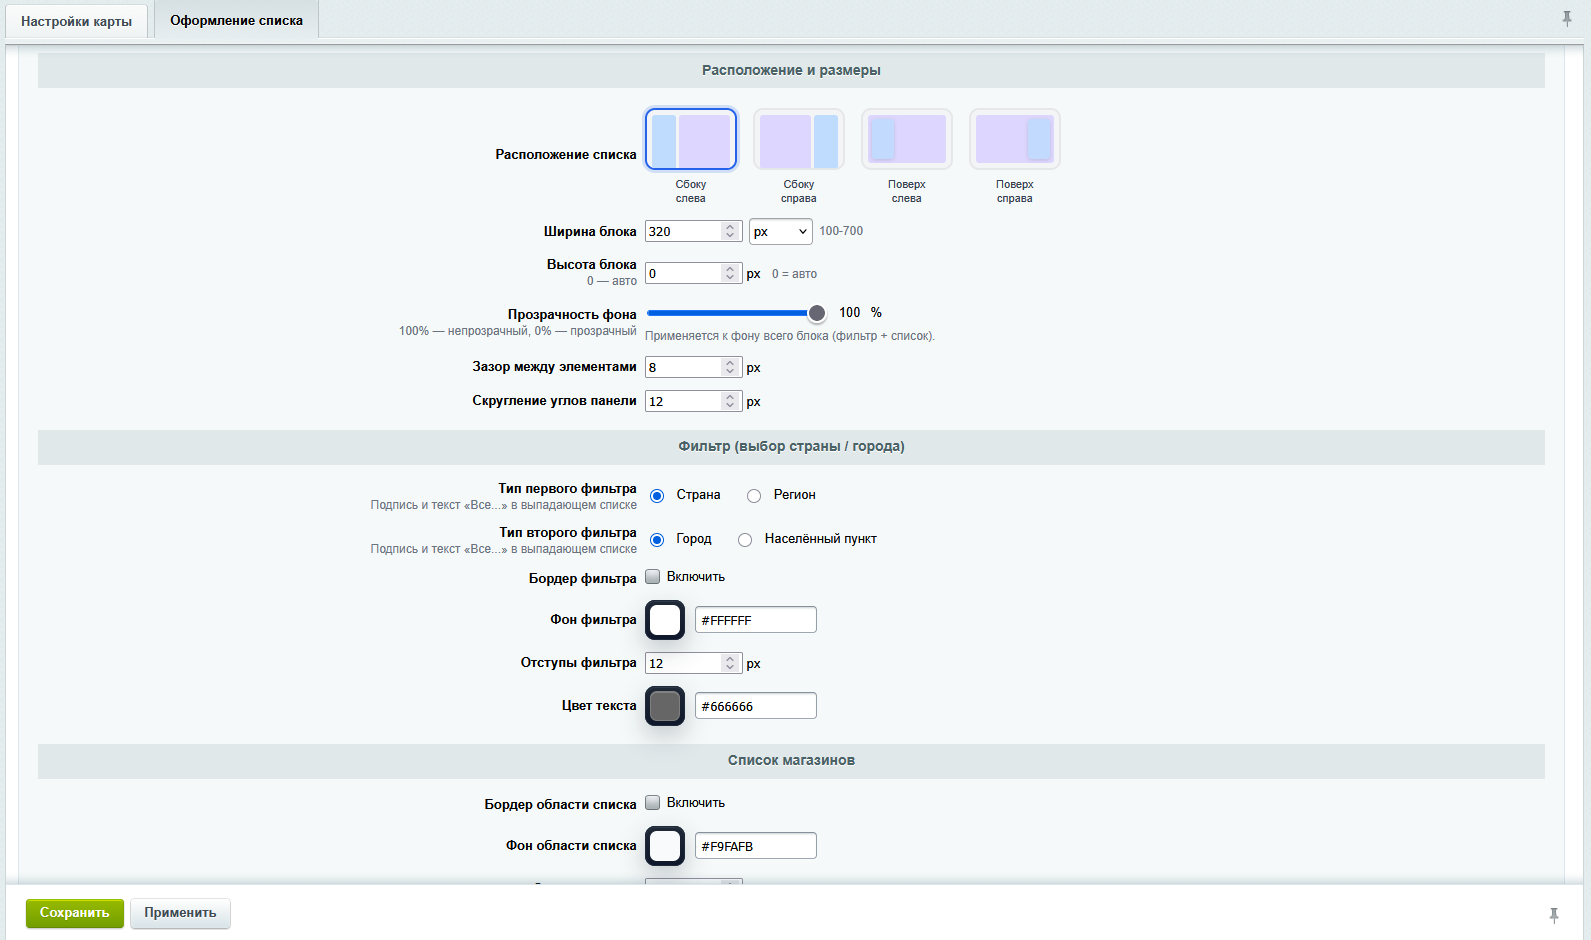This screenshot has height=940, width=1591.
Task: Pick the 'Поверх слева' layout icon
Action: 907,140
